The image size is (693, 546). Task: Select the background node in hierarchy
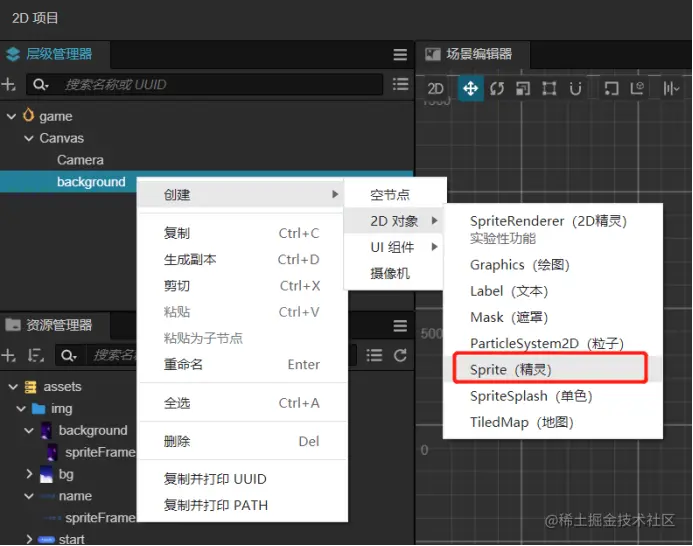(x=91, y=182)
